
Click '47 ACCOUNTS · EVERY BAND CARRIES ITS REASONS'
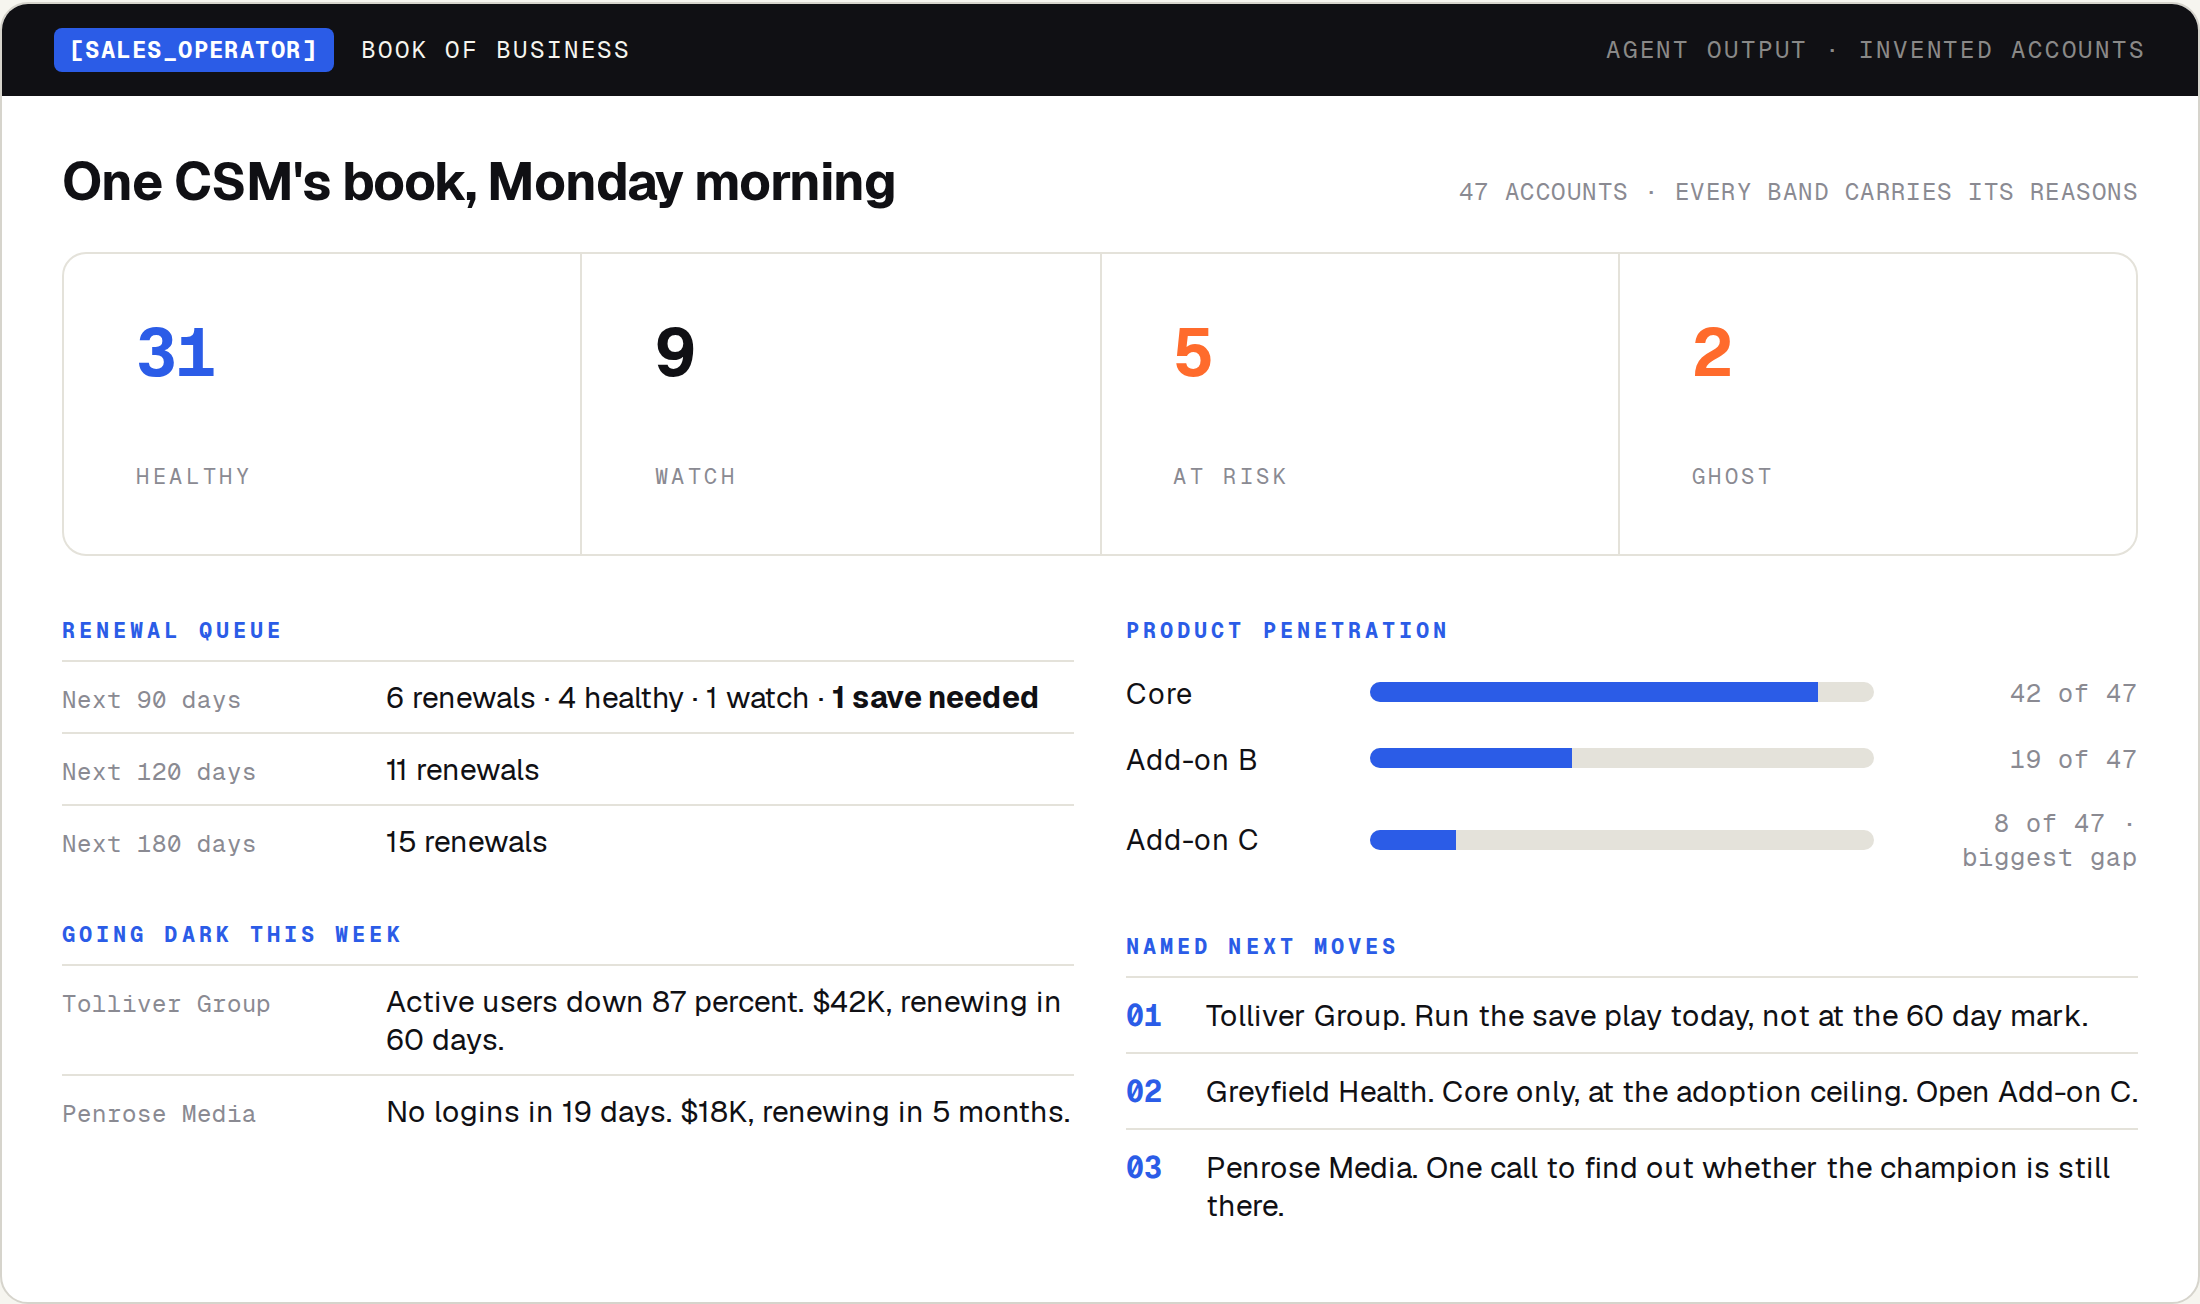(x=1798, y=192)
